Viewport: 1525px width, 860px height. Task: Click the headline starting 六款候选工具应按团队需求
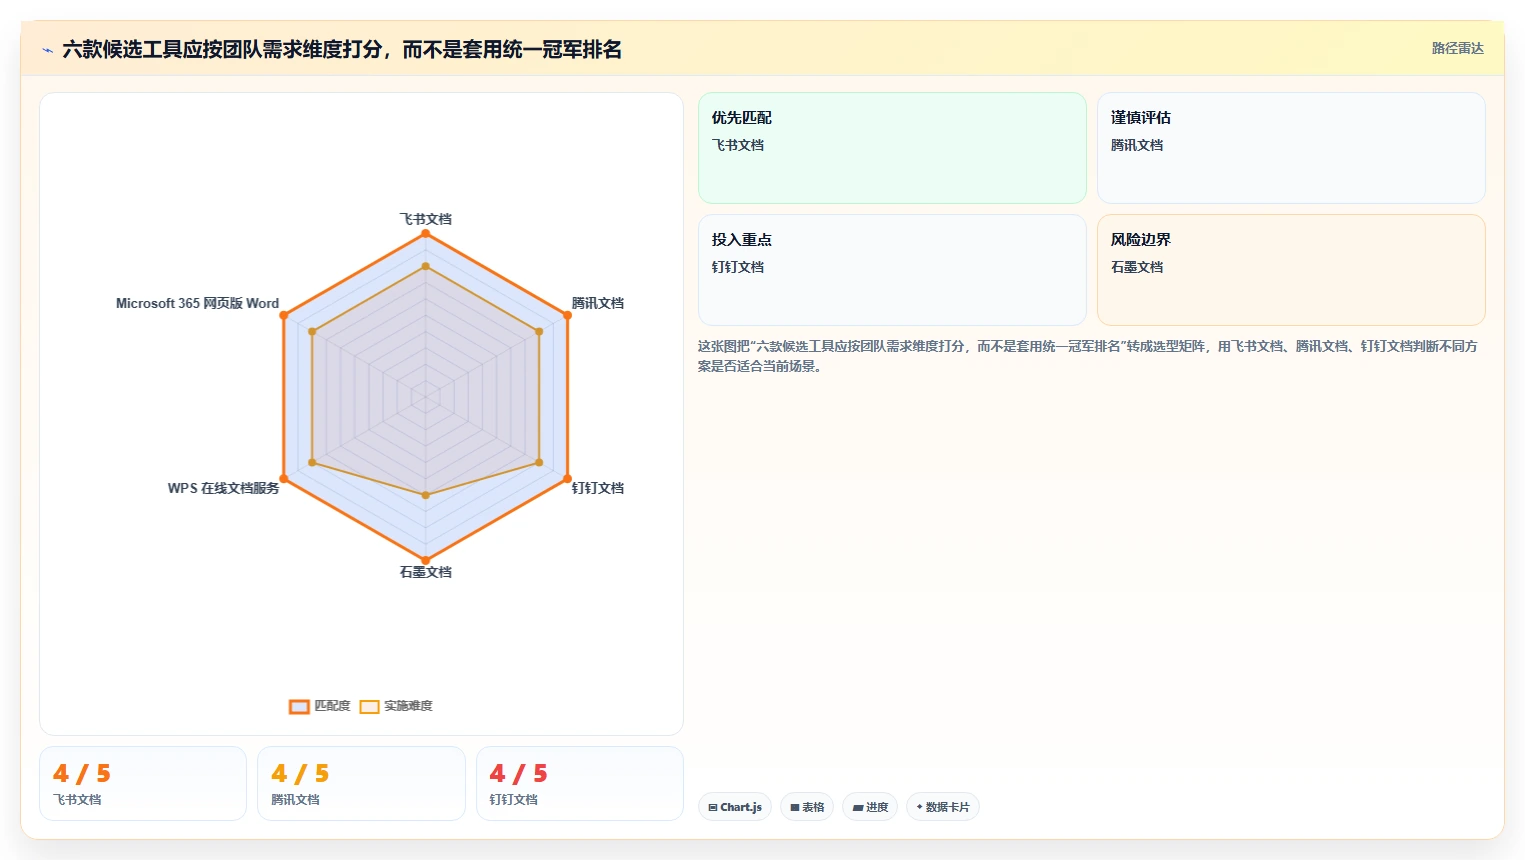tap(342, 49)
